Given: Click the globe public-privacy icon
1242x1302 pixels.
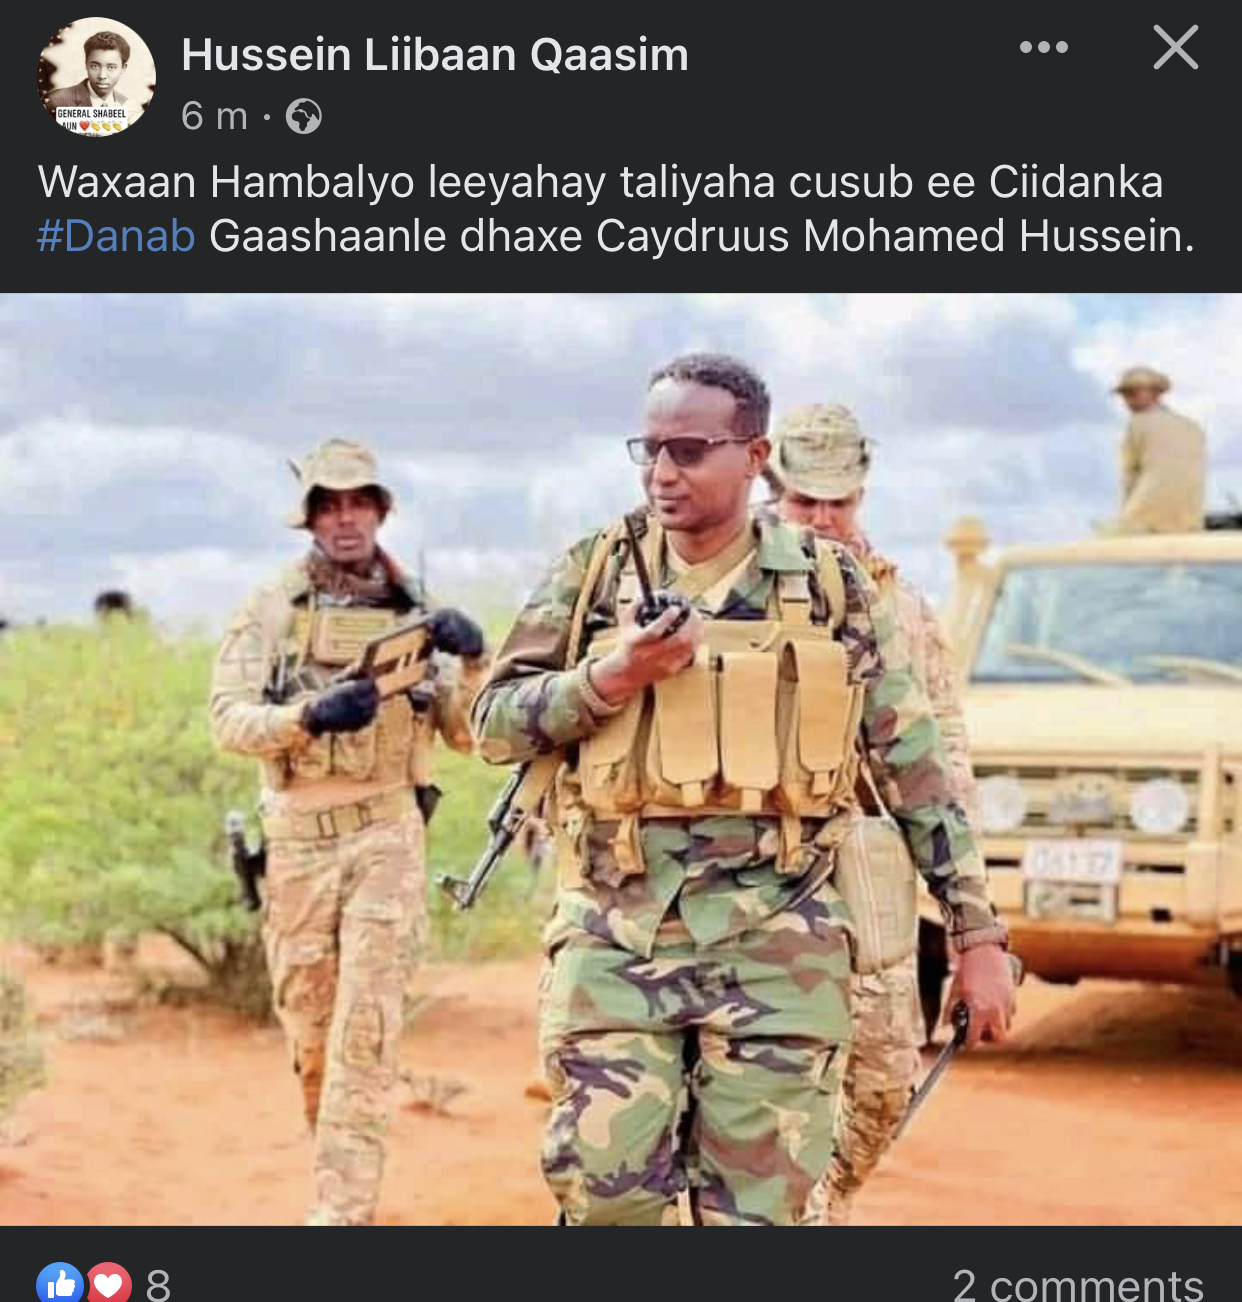Looking at the screenshot, I should coord(304,117).
